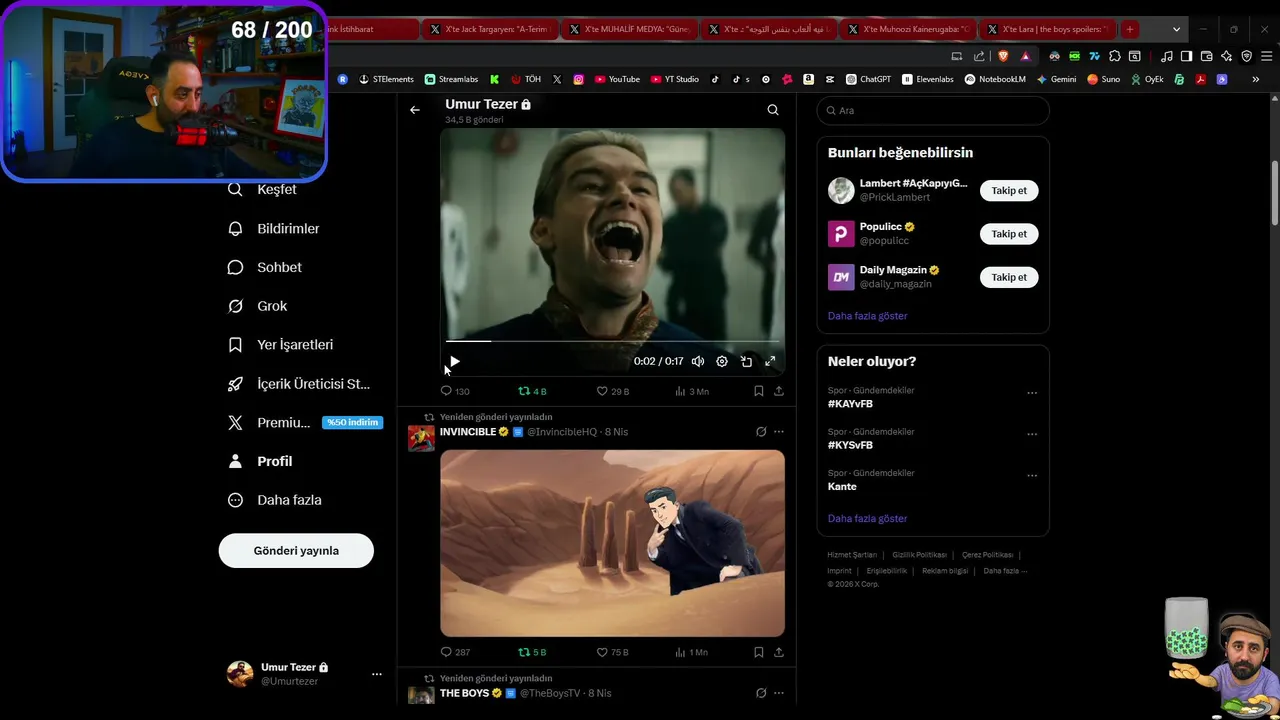Open options for #KYSvFB trend
The width and height of the screenshot is (1280, 720).
[x=1032, y=434]
